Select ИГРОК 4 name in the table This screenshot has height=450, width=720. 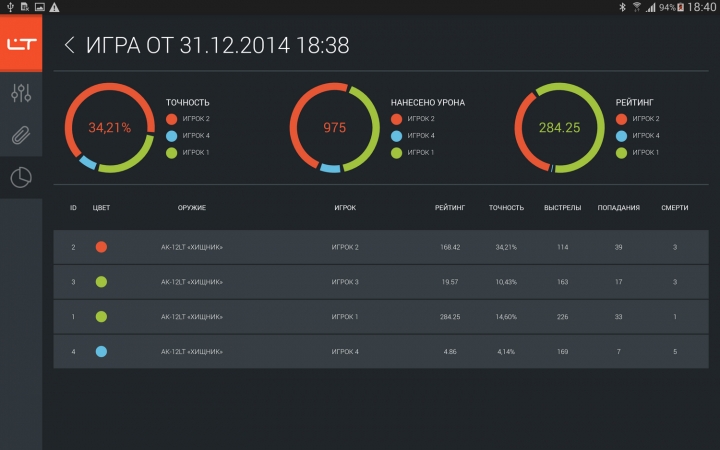(345, 352)
